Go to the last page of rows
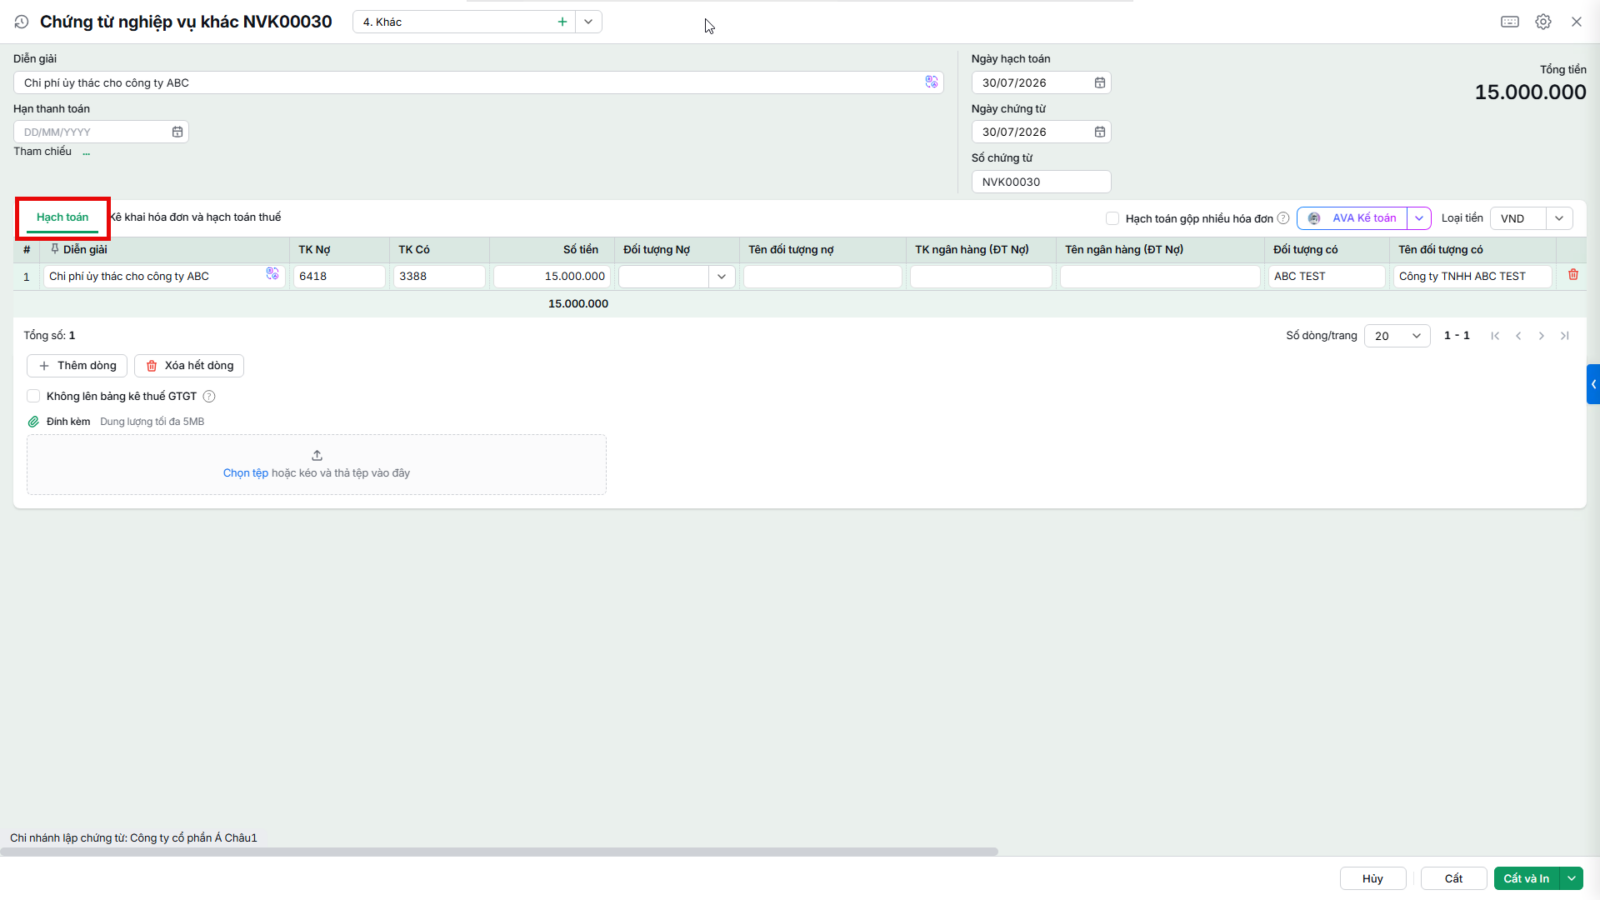1600x900 pixels. tap(1565, 336)
